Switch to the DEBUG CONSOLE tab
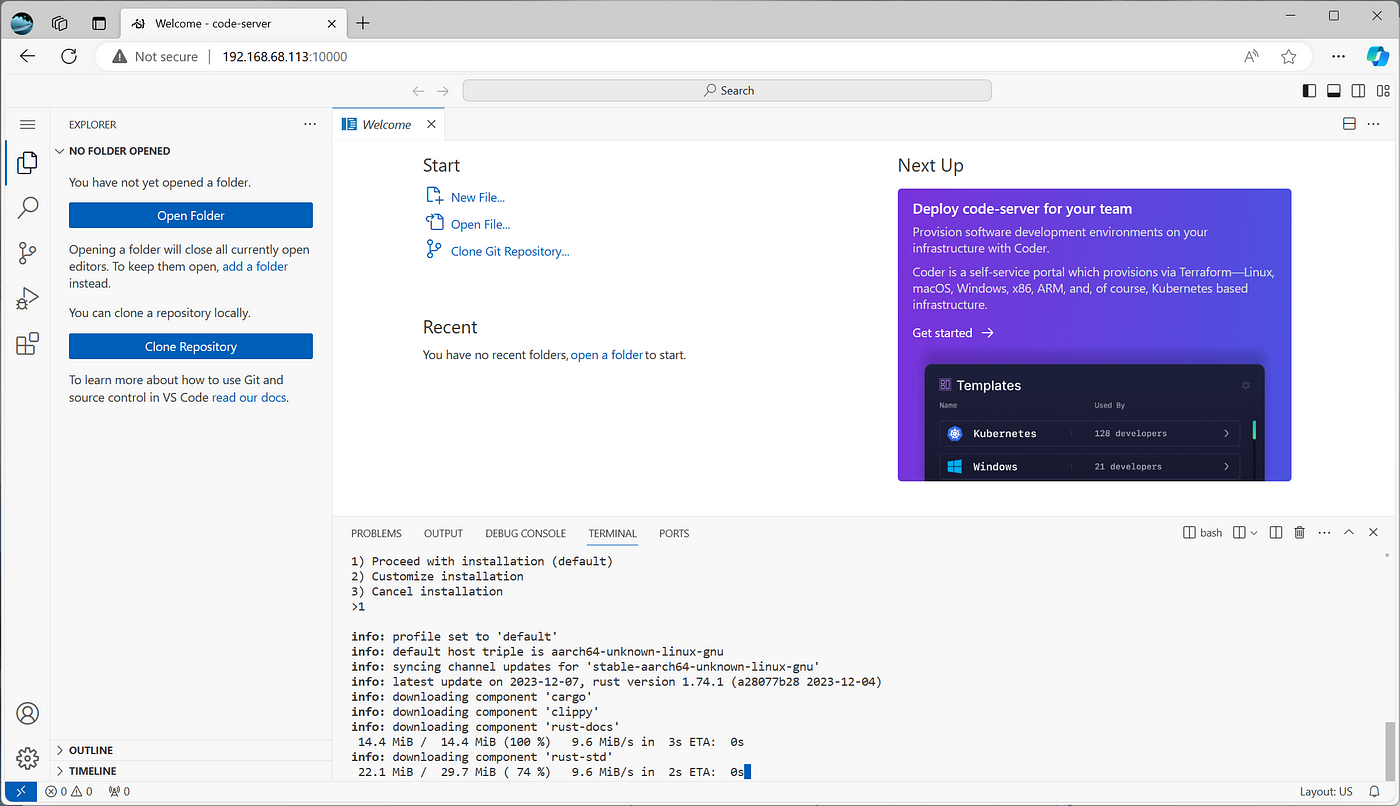 click(526, 533)
